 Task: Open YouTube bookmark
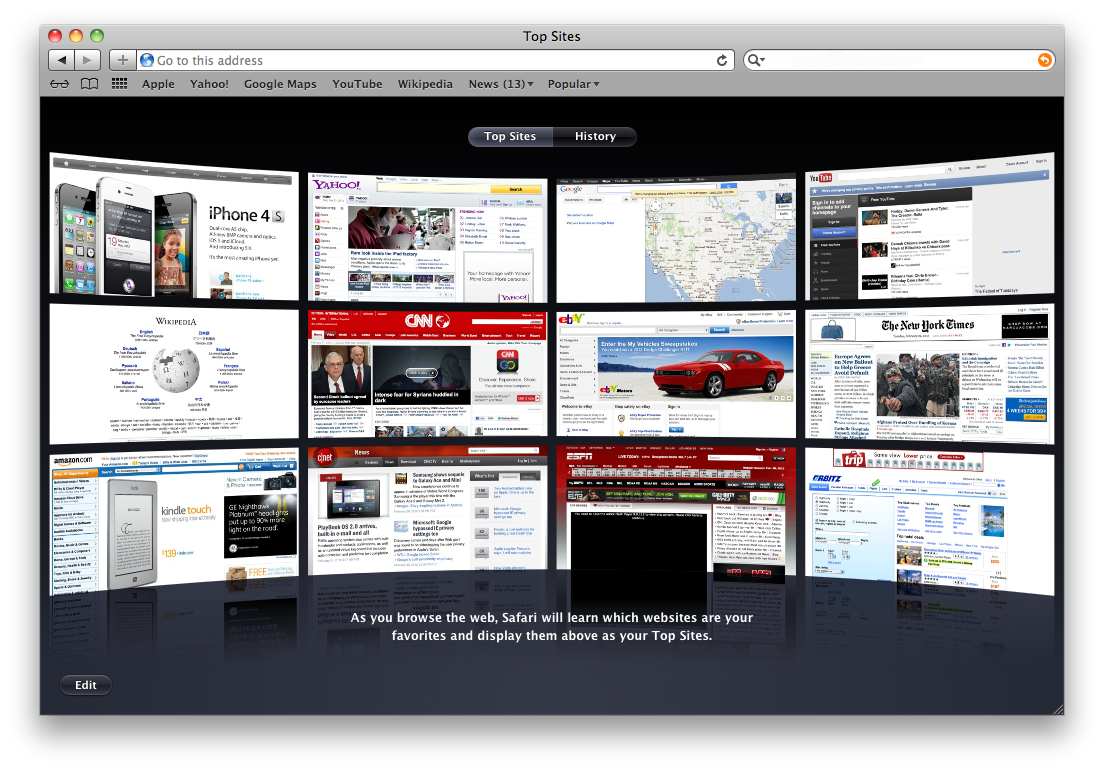[x=357, y=84]
